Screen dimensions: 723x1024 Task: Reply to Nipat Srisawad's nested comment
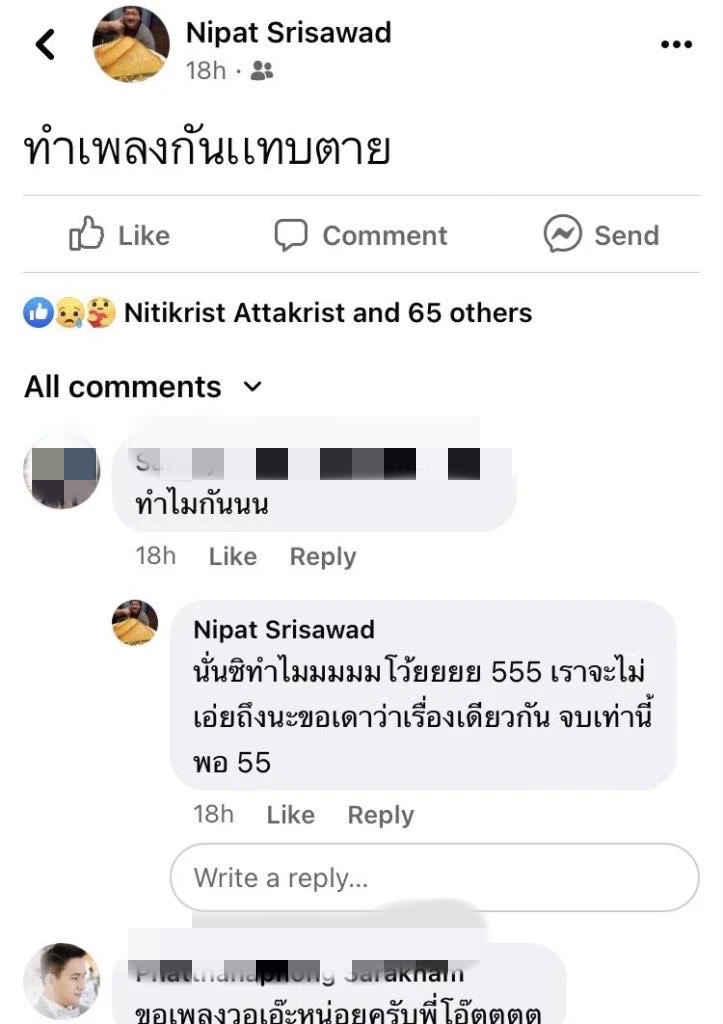pyautogui.click(x=380, y=815)
